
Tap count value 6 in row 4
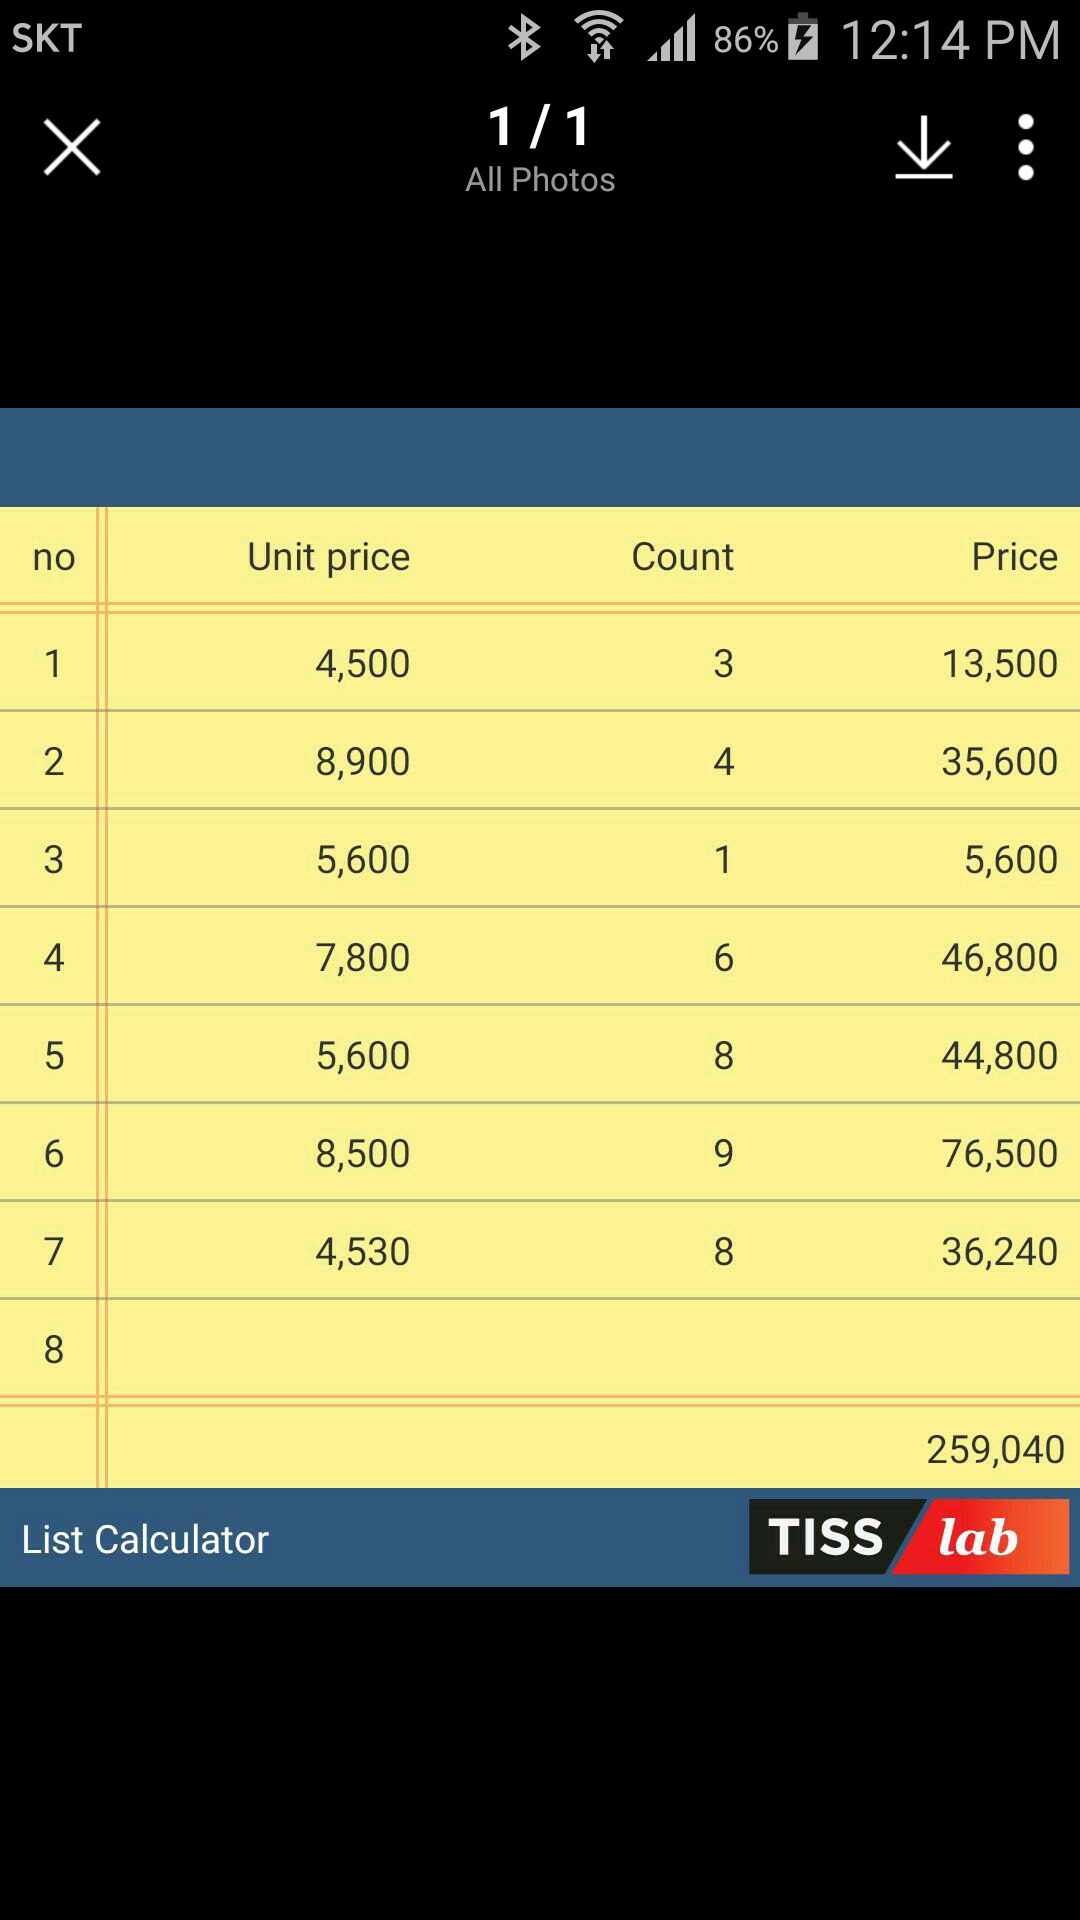(x=724, y=958)
